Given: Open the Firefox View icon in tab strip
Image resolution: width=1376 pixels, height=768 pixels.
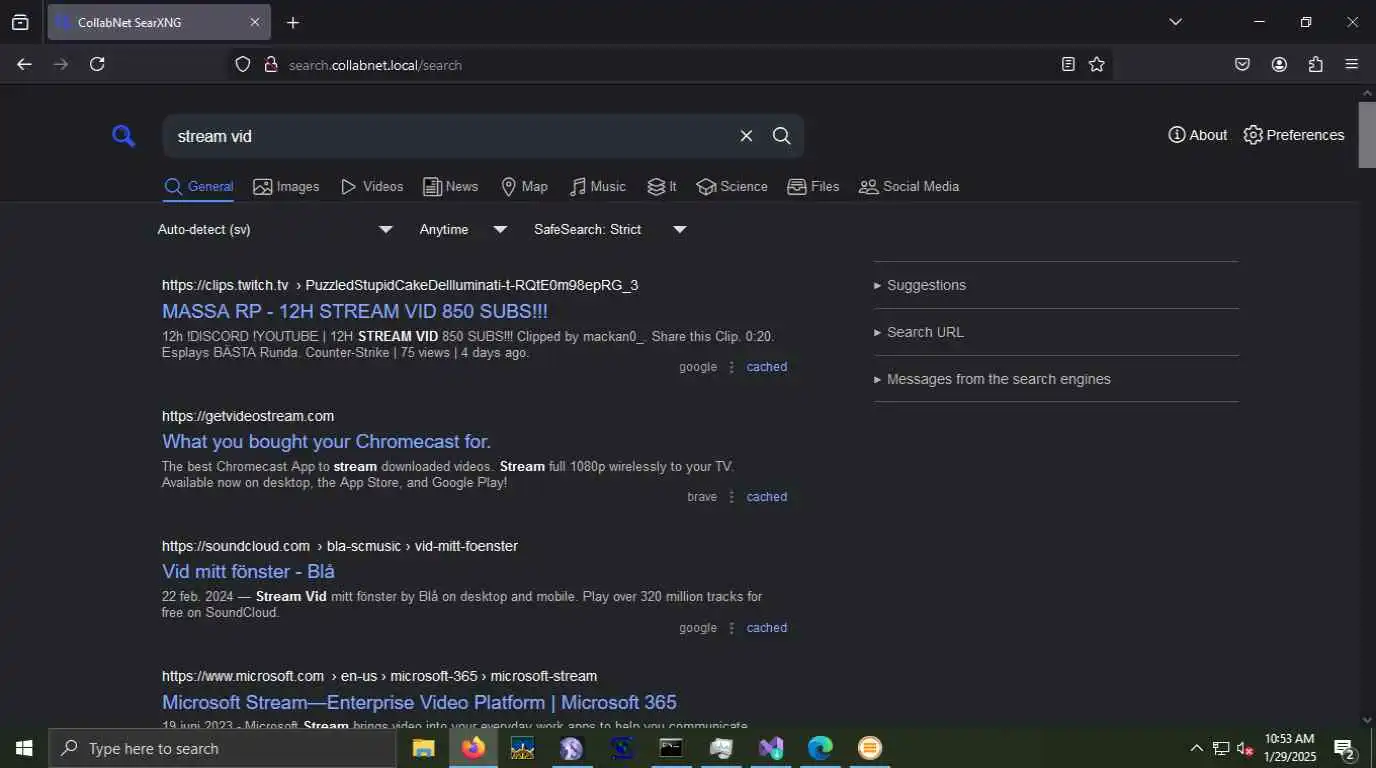Looking at the screenshot, I should tap(20, 22).
